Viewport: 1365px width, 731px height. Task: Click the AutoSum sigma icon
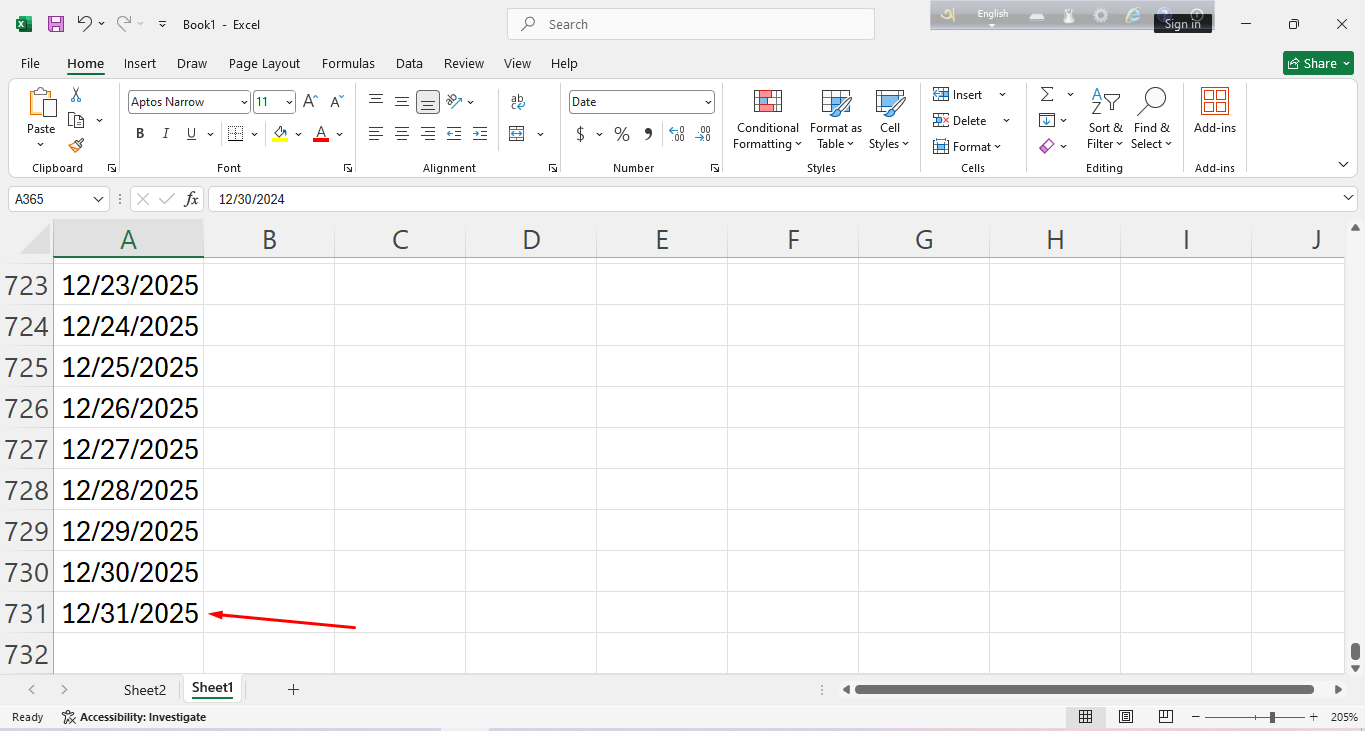[1047, 94]
